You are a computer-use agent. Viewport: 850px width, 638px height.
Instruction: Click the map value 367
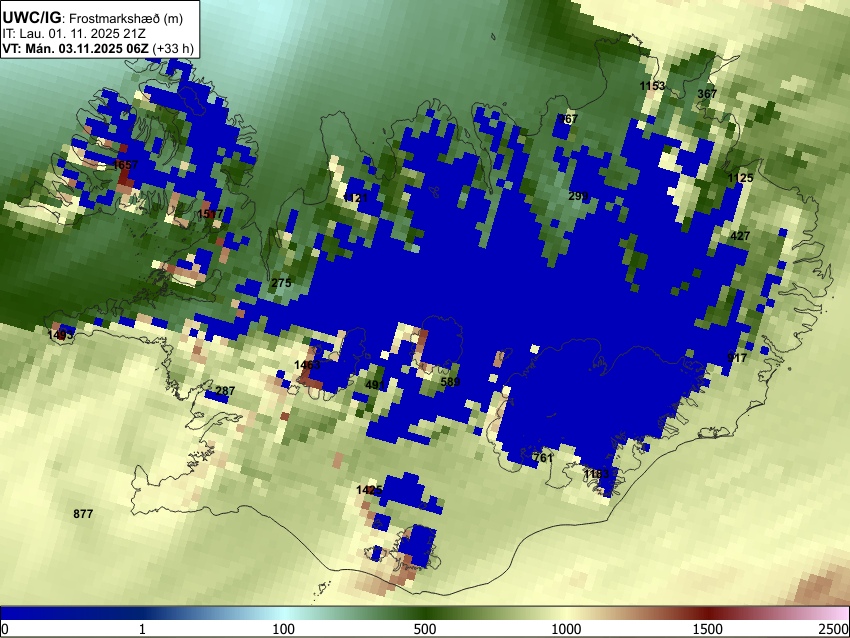pyautogui.click(x=707, y=93)
